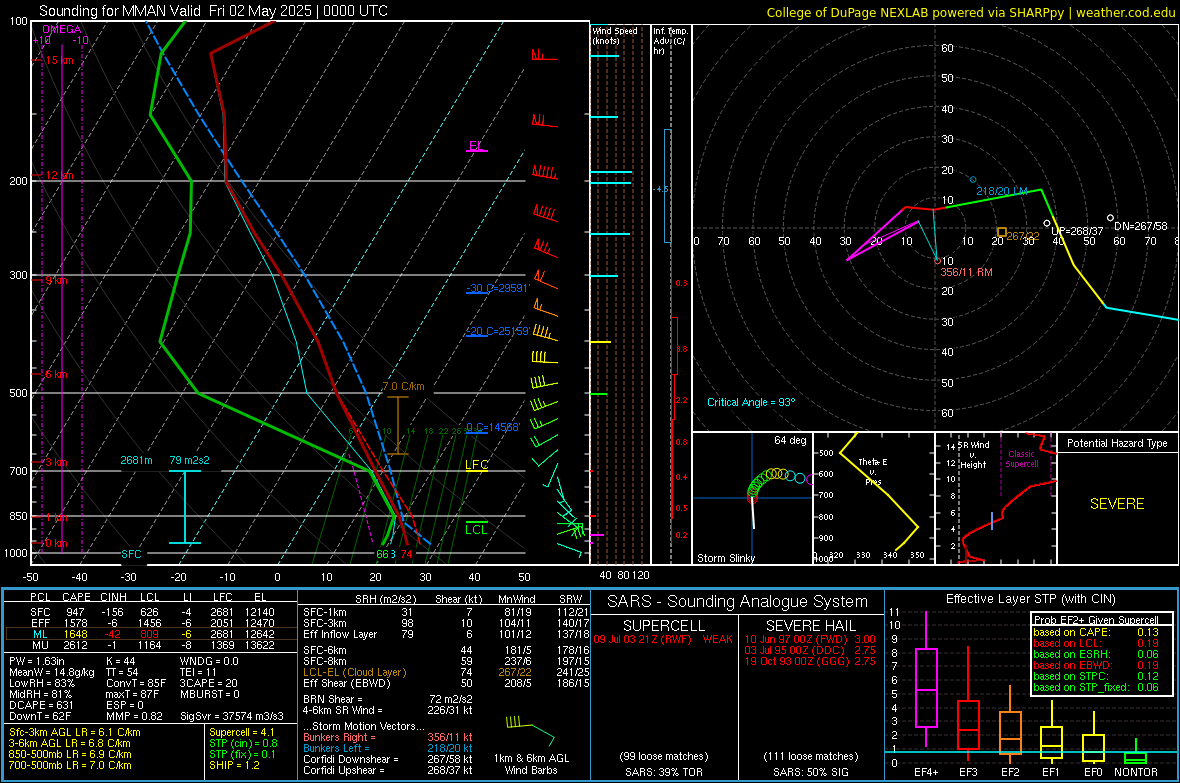Click 'STP (cin) = 0.8' value
Image resolution: width=1180 pixels, height=783 pixels.
tap(243, 743)
